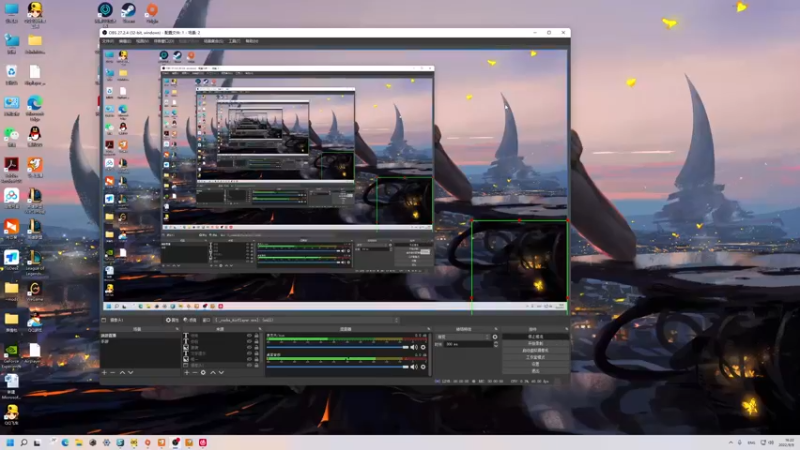Image resolution: width=800 pixels, height=450 pixels.
Task: Open WeGame desktop shortcut
Action: [x=35, y=292]
